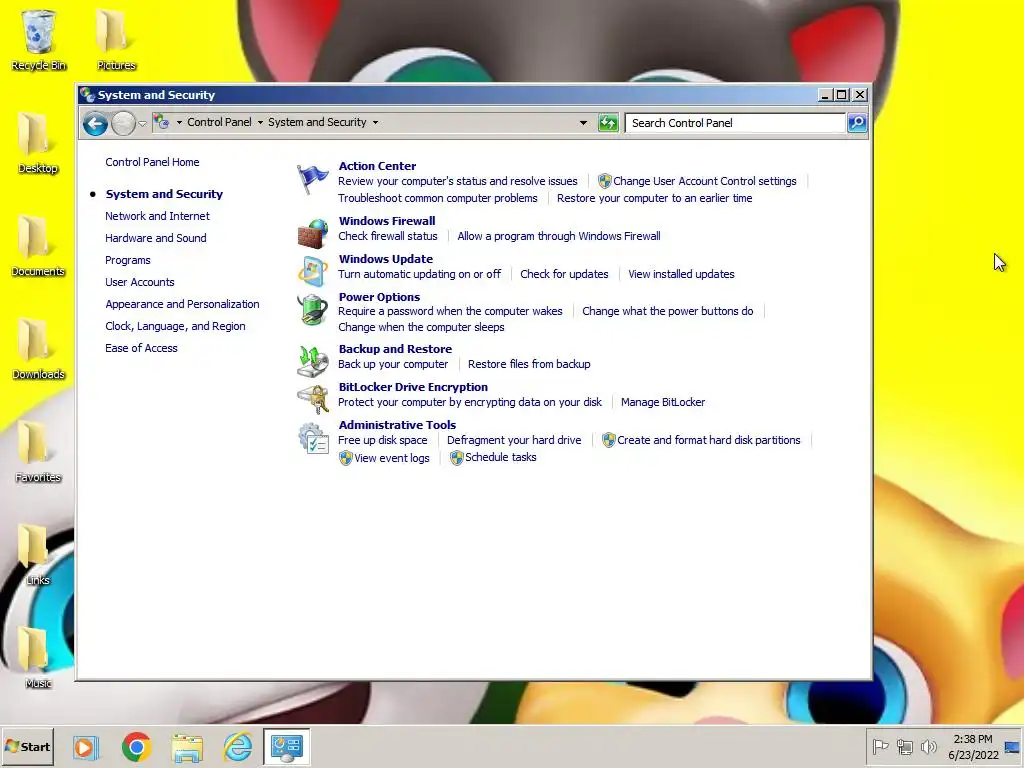
Task: Open the address bar history dropdown
Action: point(583,123)
